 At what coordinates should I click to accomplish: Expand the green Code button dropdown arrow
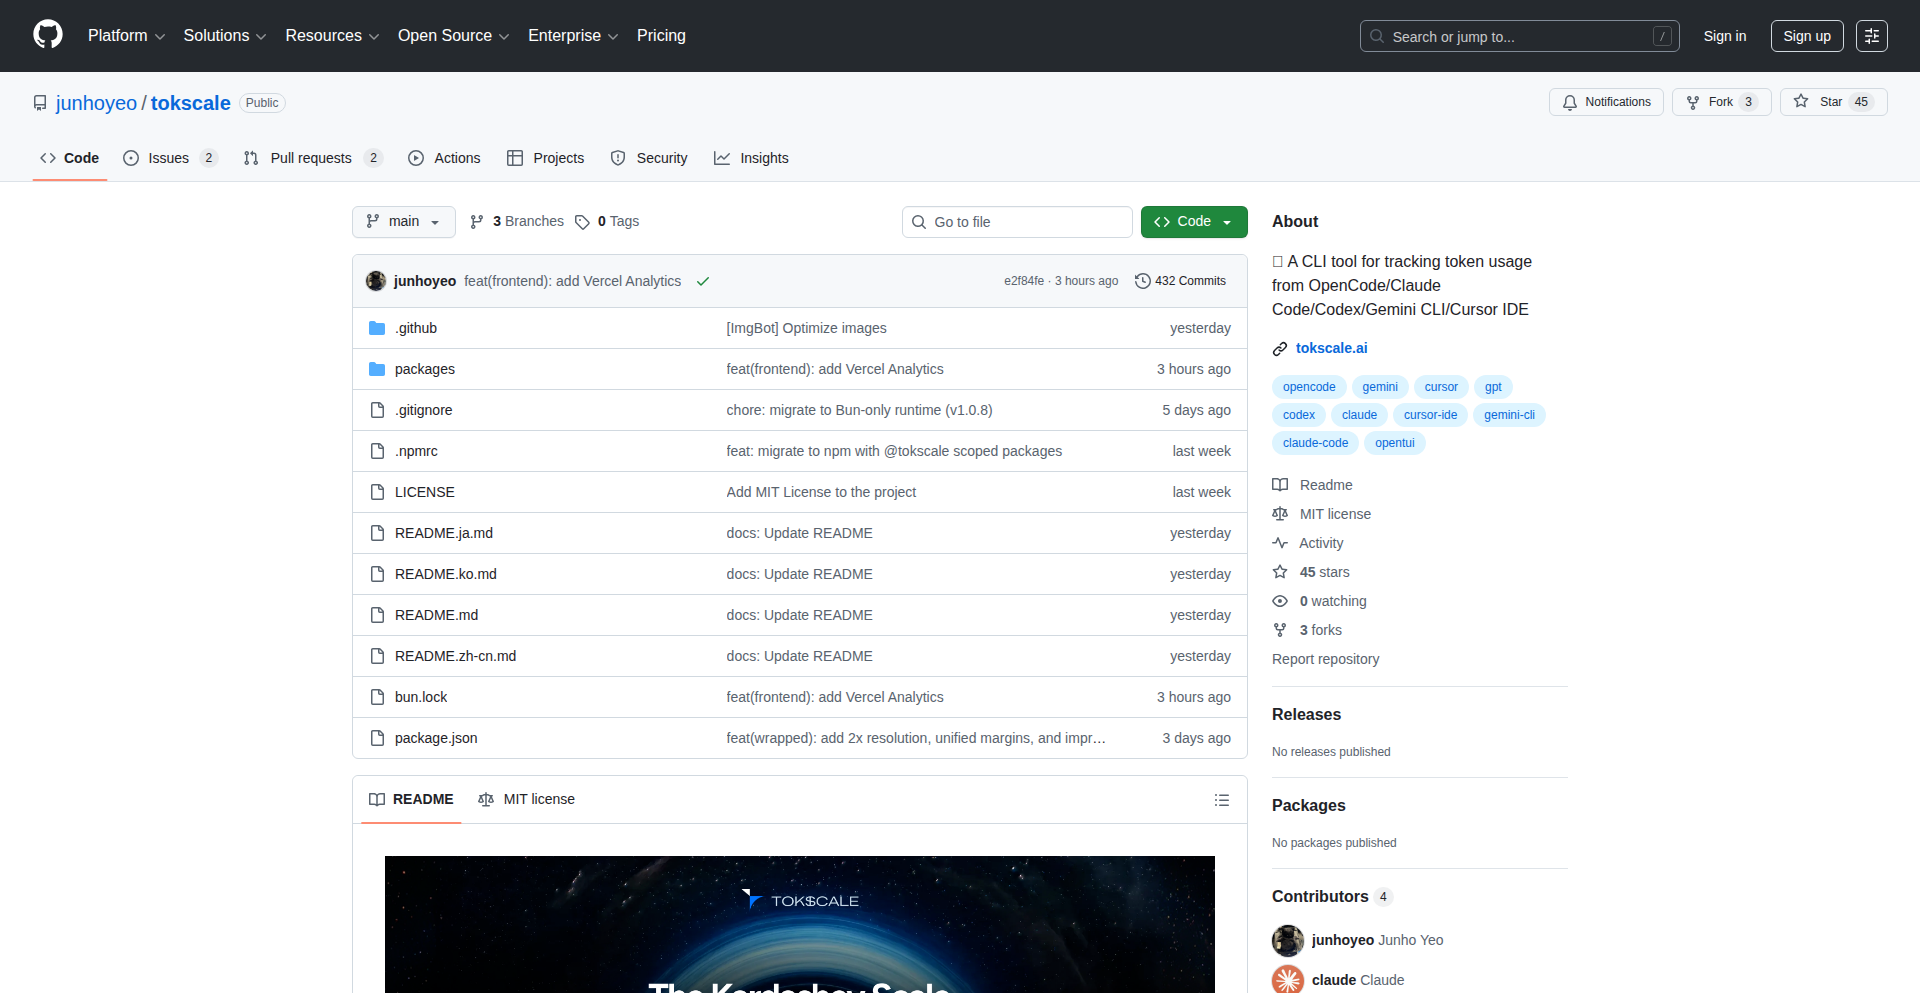point(1227,221)
